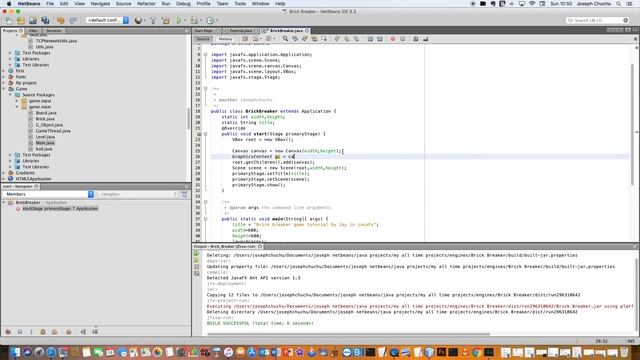The image size is (640, 360).
Task: Click the red stop macro recording icon
Action: [x=393, y=39]
